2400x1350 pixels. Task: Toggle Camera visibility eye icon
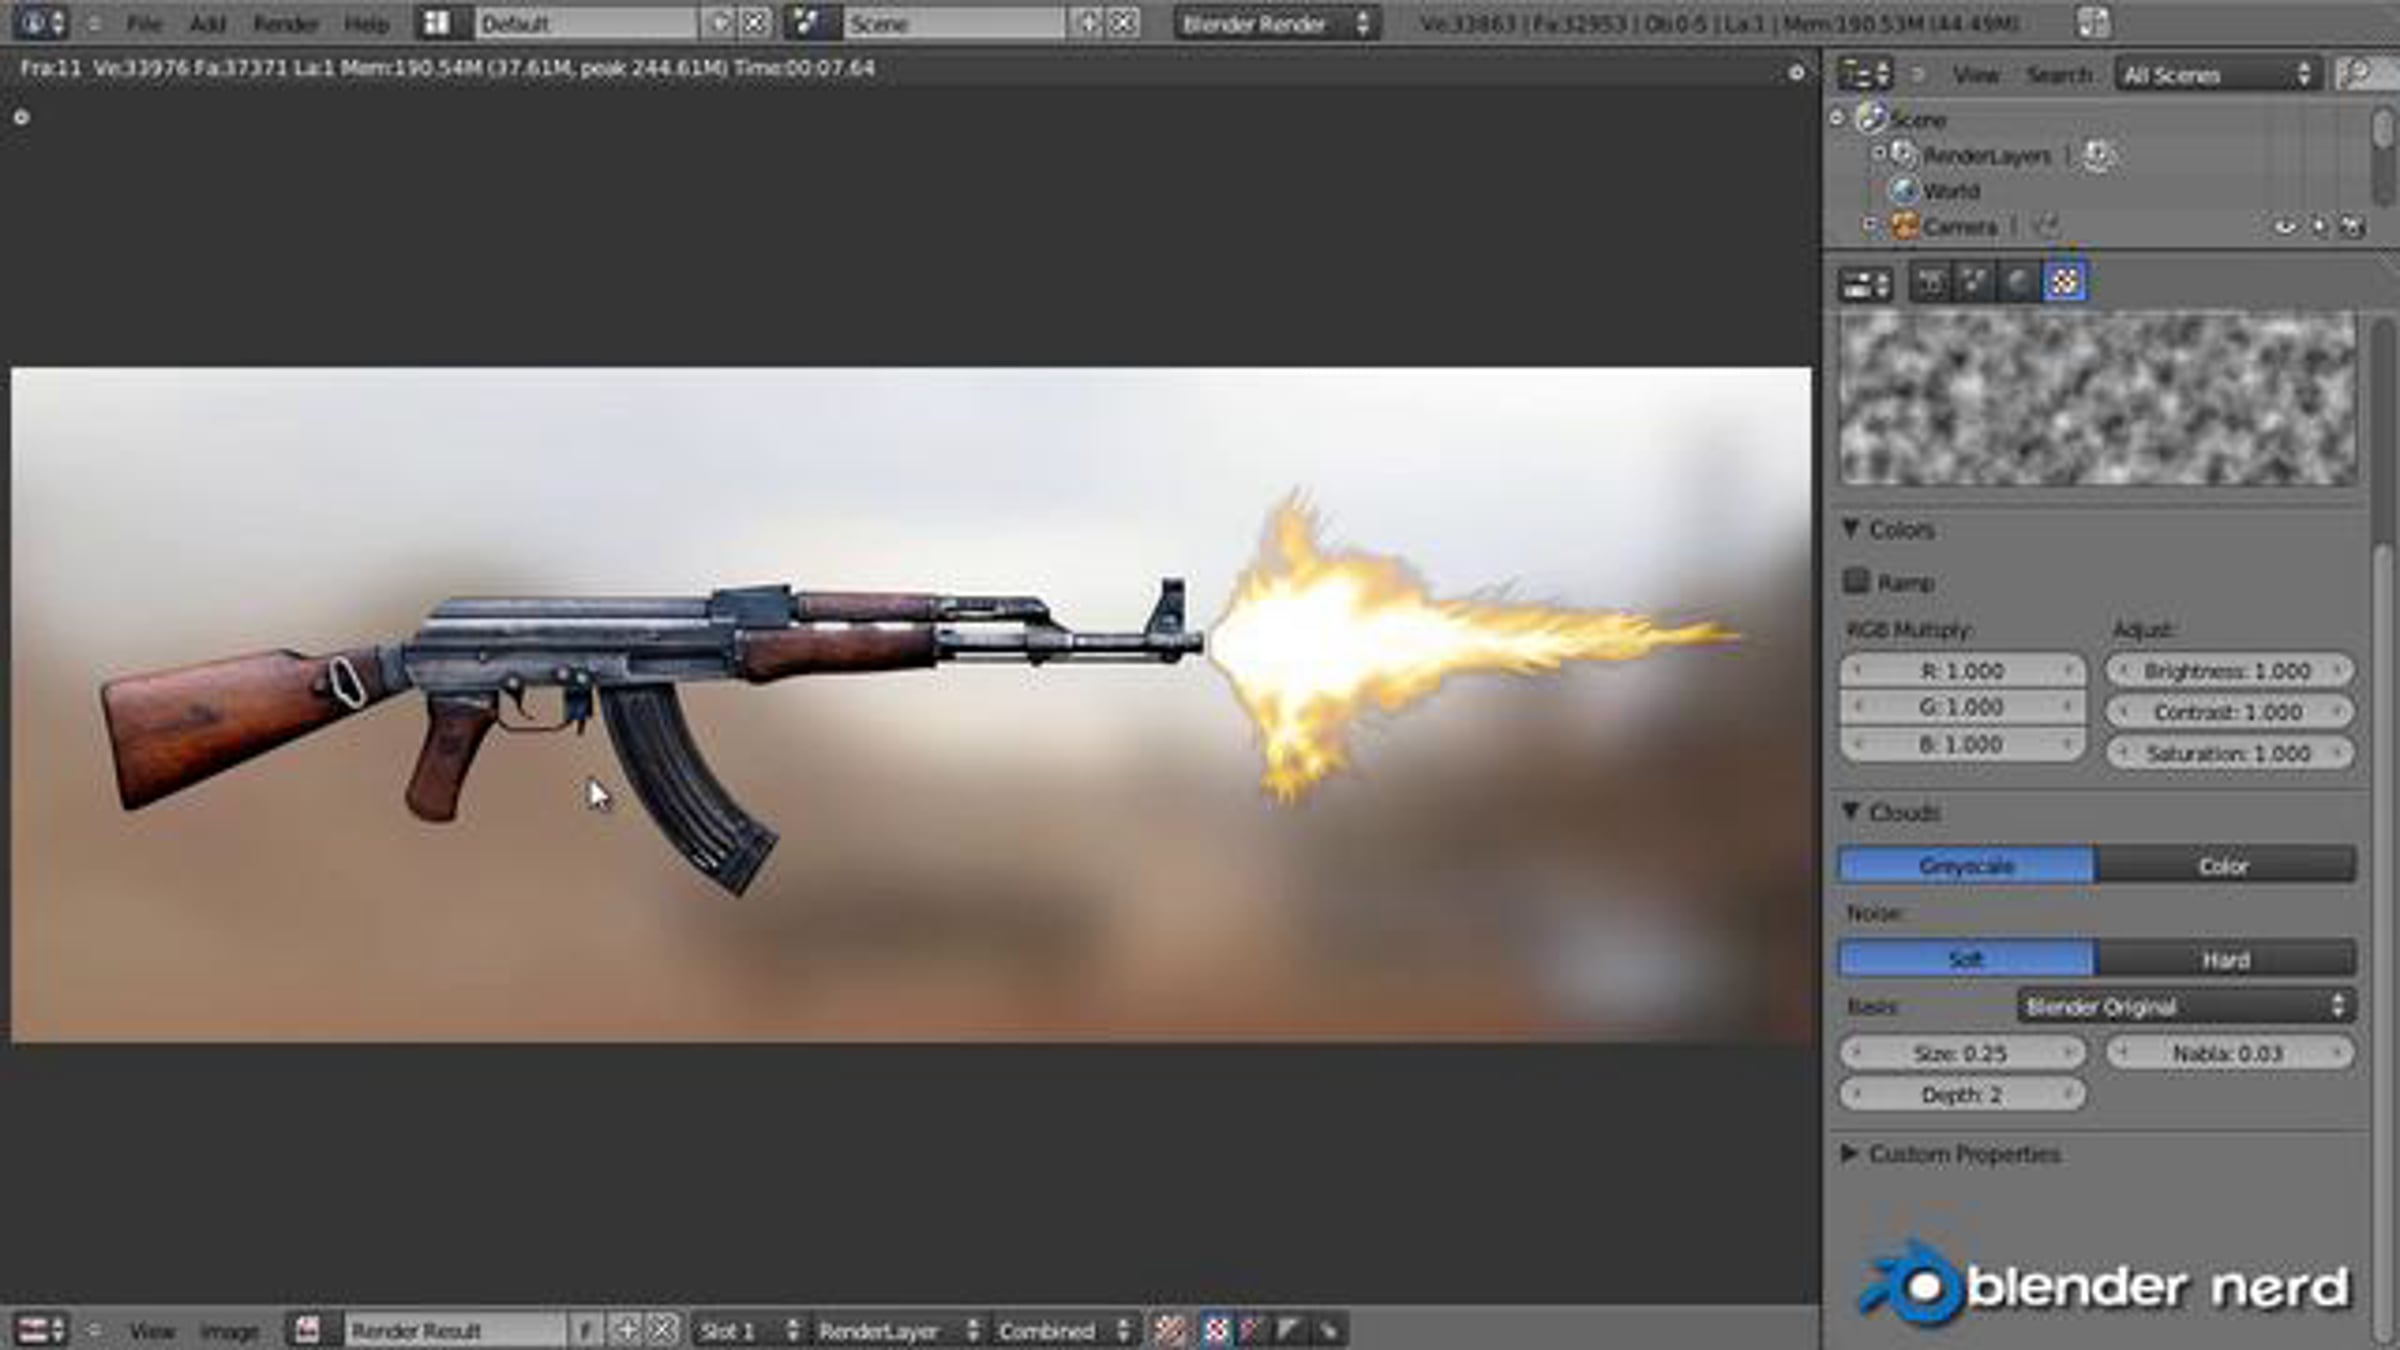tap(2285, 227)
